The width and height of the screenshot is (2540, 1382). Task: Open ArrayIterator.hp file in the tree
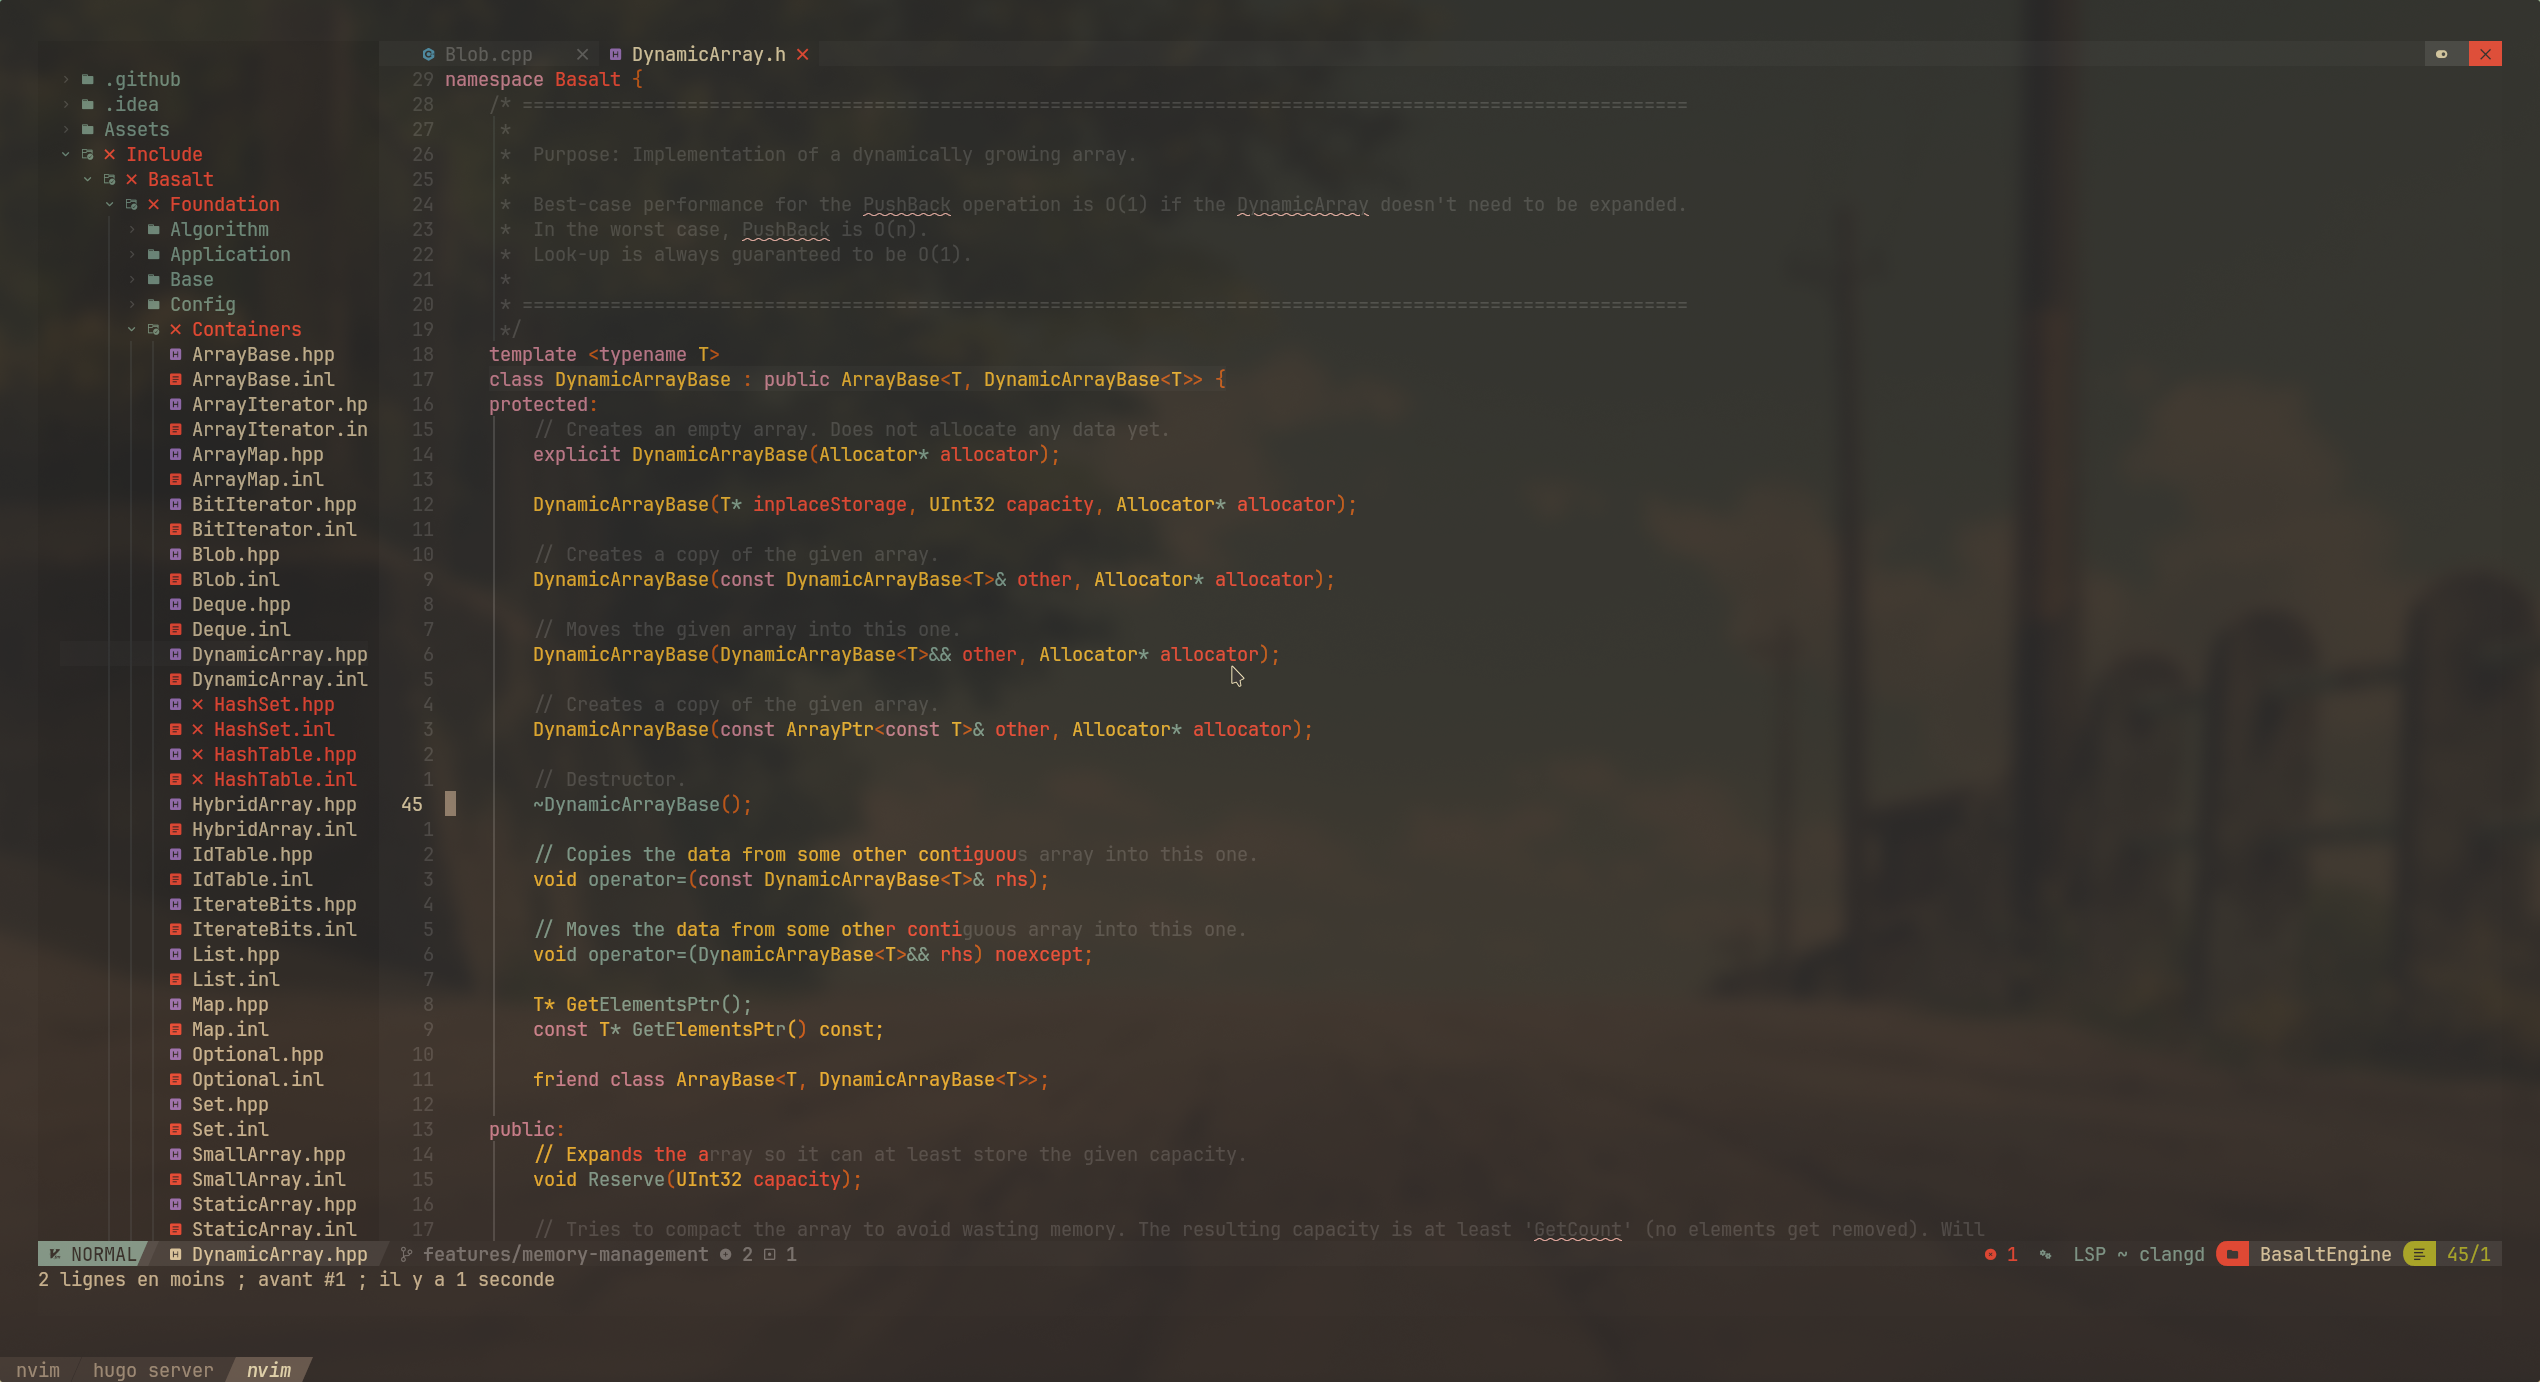click(279, 404)
